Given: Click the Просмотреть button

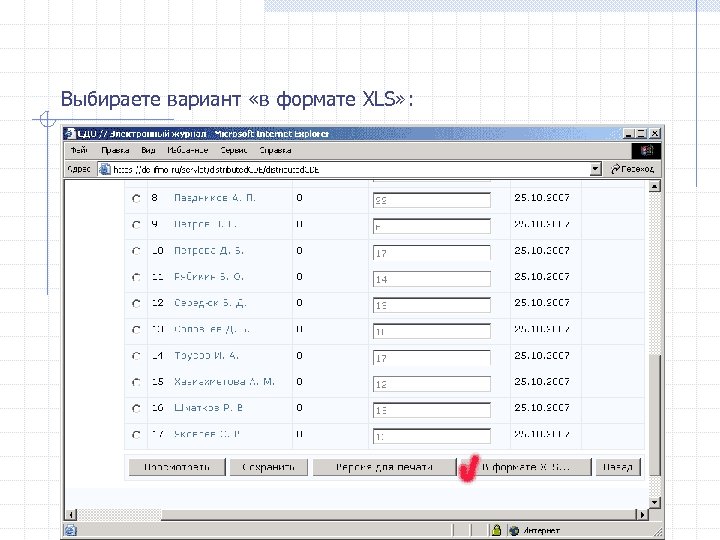Looking at the screenshot, I should pos(177,467).
